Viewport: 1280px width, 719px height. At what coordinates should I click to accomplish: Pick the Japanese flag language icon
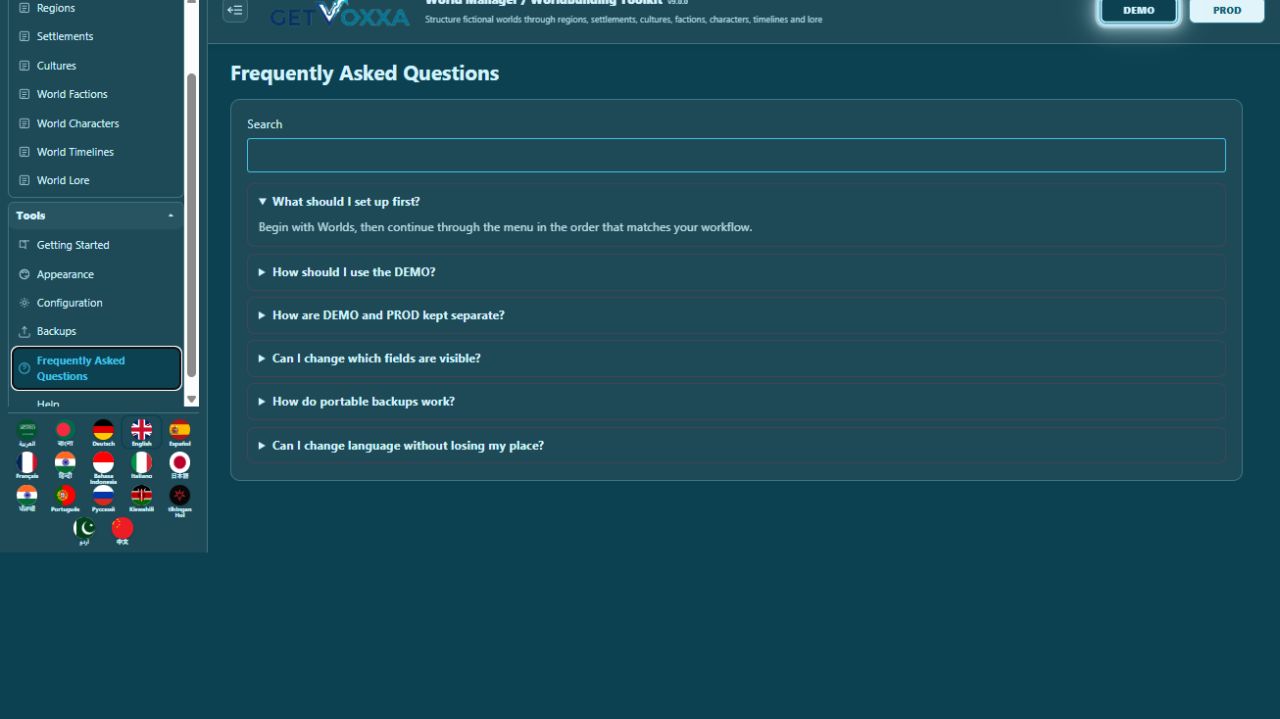pos(180,465)
